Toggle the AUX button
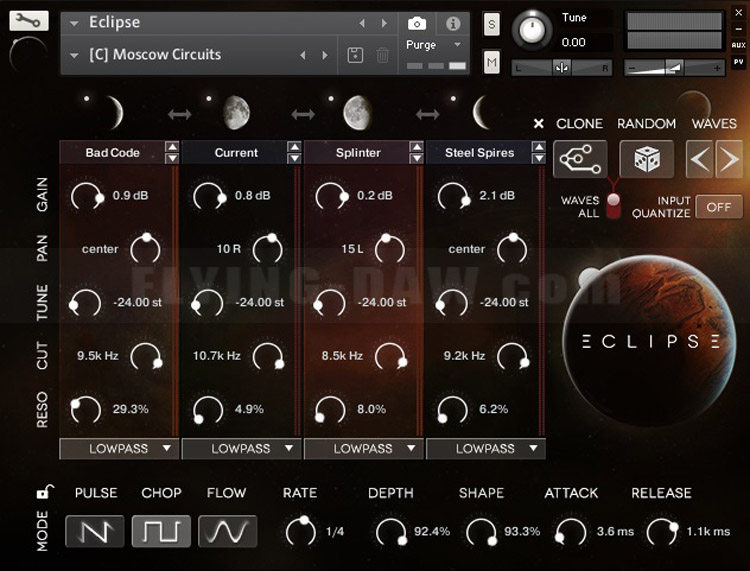The height and width of the screenshot is (571, 750). point(739,45)
